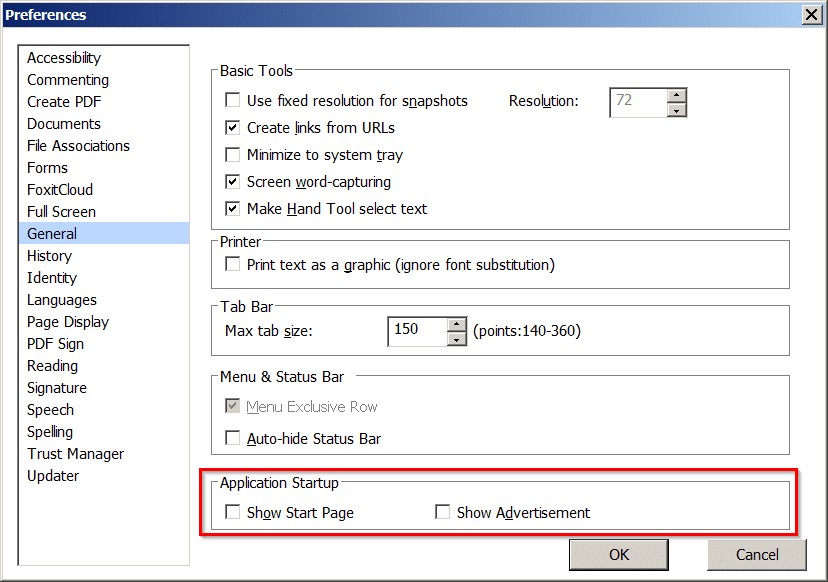This screenshot has width=828, height=582.
Task: Enable Show Start Page at startup
Action: point(233,513)
